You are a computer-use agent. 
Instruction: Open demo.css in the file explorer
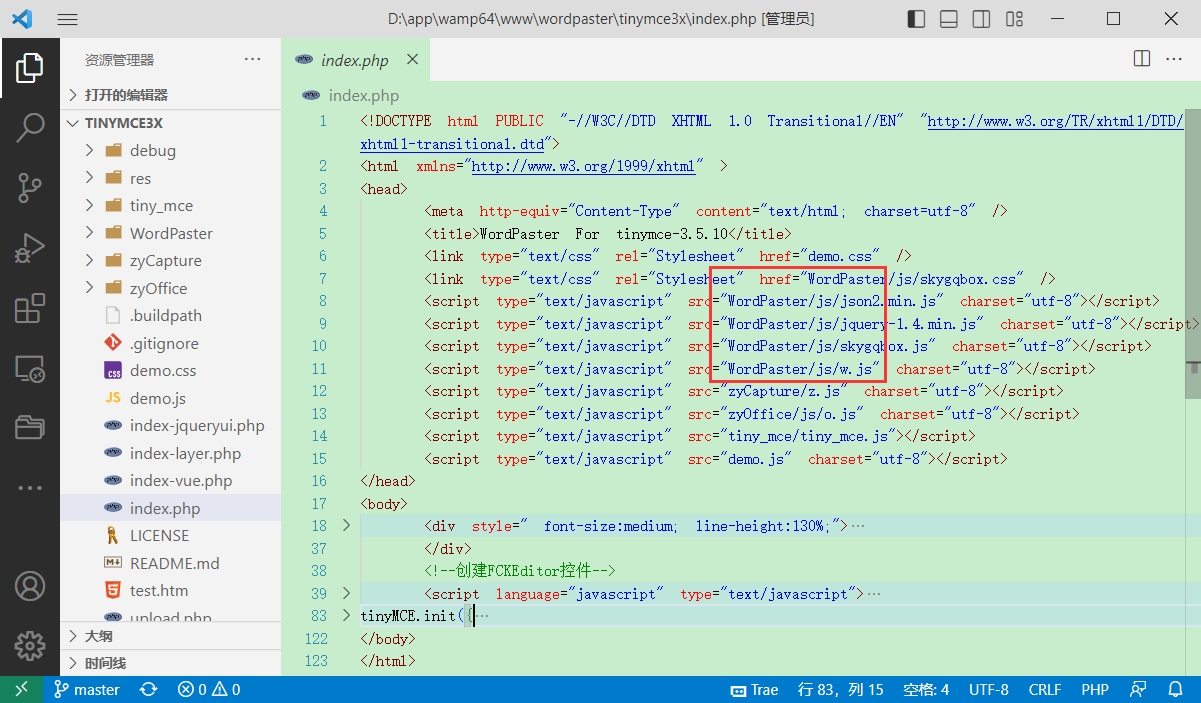pyautogui.click(x=162, y=371)
